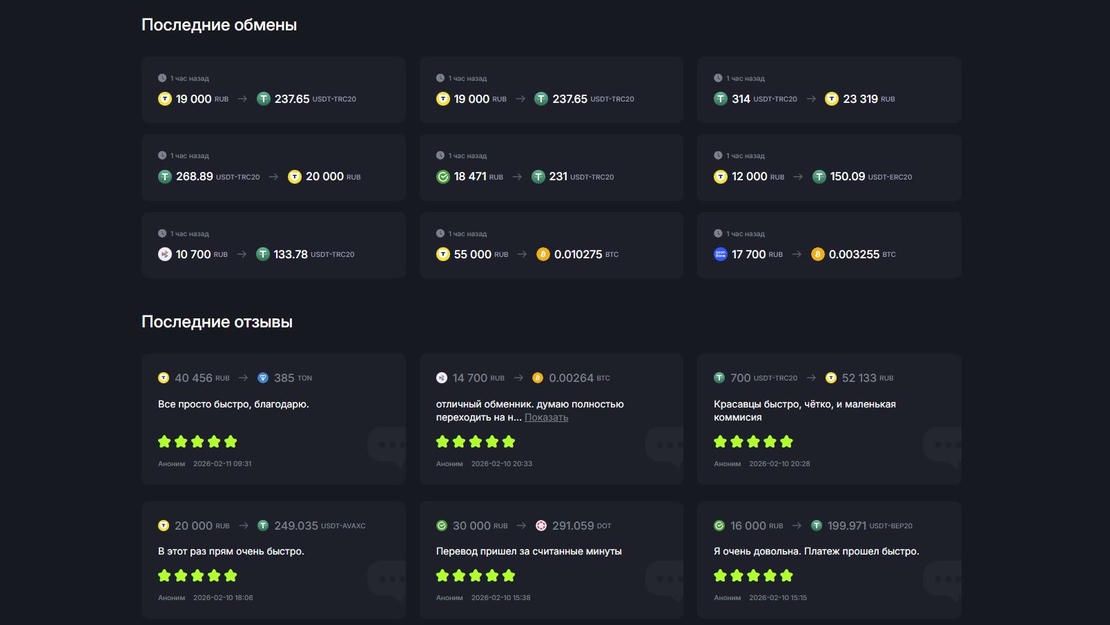Screen dimensions: 1110x625
Task: Select the "Перевод пришел за считанные минуты" review card
Action: (551, 559)
